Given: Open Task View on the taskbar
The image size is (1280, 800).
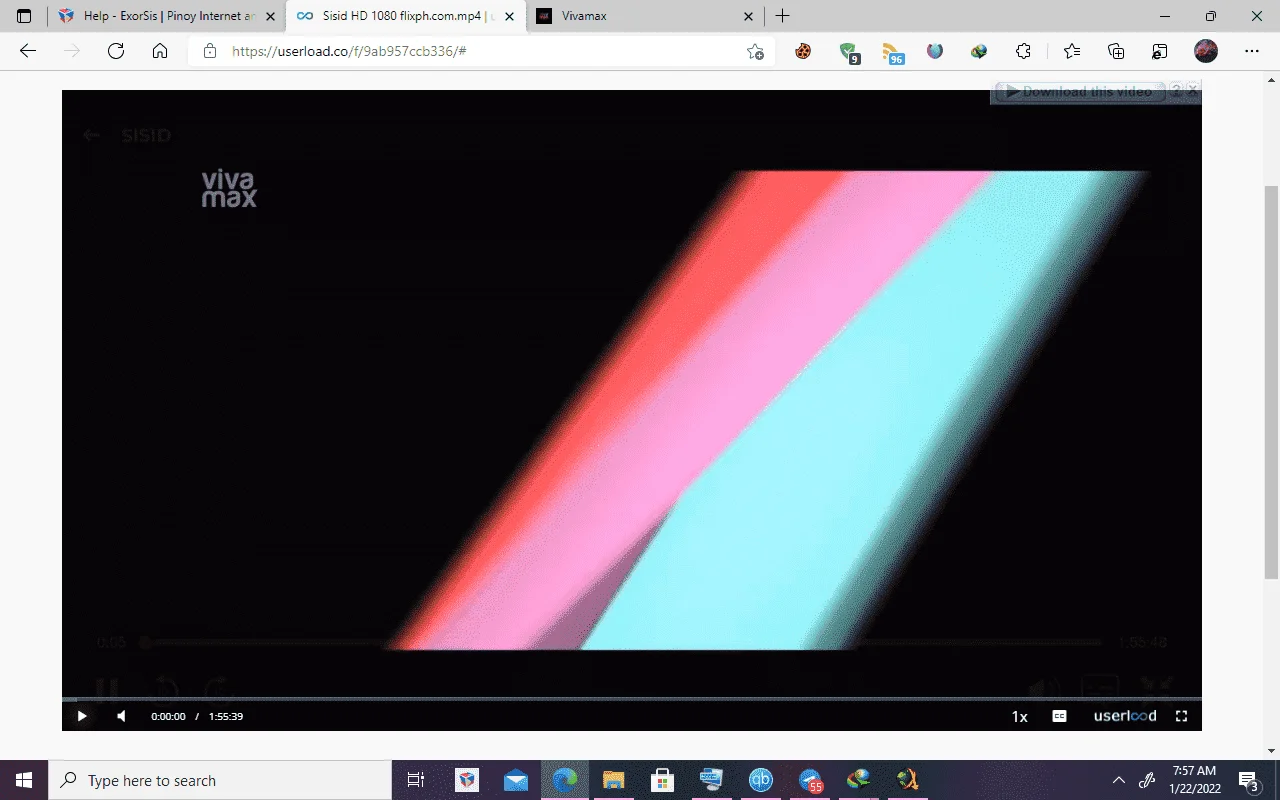Looking at the screenshot, I should coord(416,780).
